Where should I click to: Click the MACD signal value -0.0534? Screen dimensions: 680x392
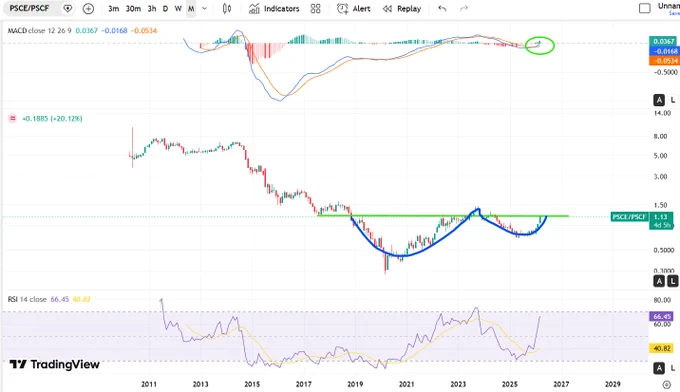tap(144, 30)
